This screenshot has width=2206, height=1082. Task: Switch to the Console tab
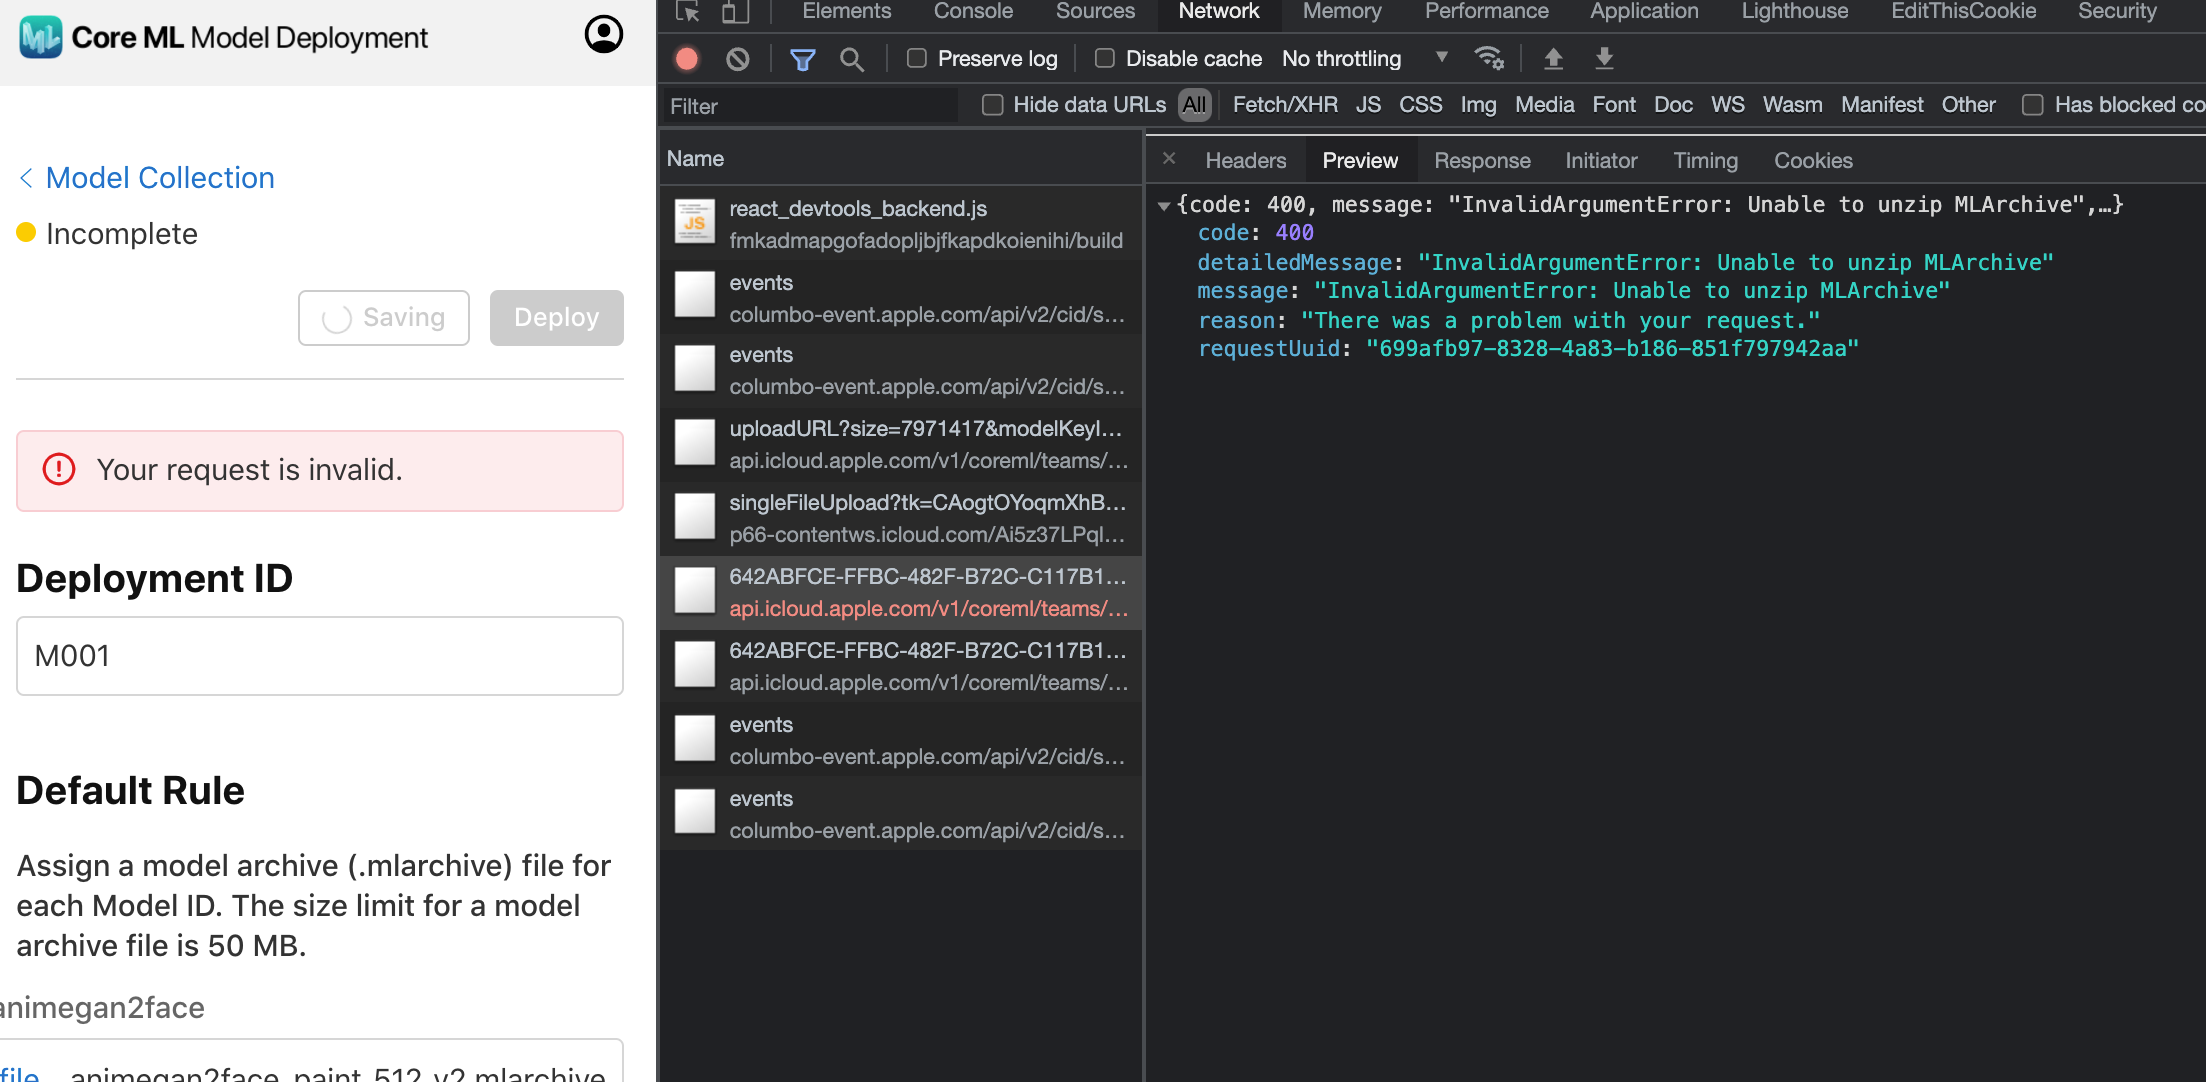point(972,12)
